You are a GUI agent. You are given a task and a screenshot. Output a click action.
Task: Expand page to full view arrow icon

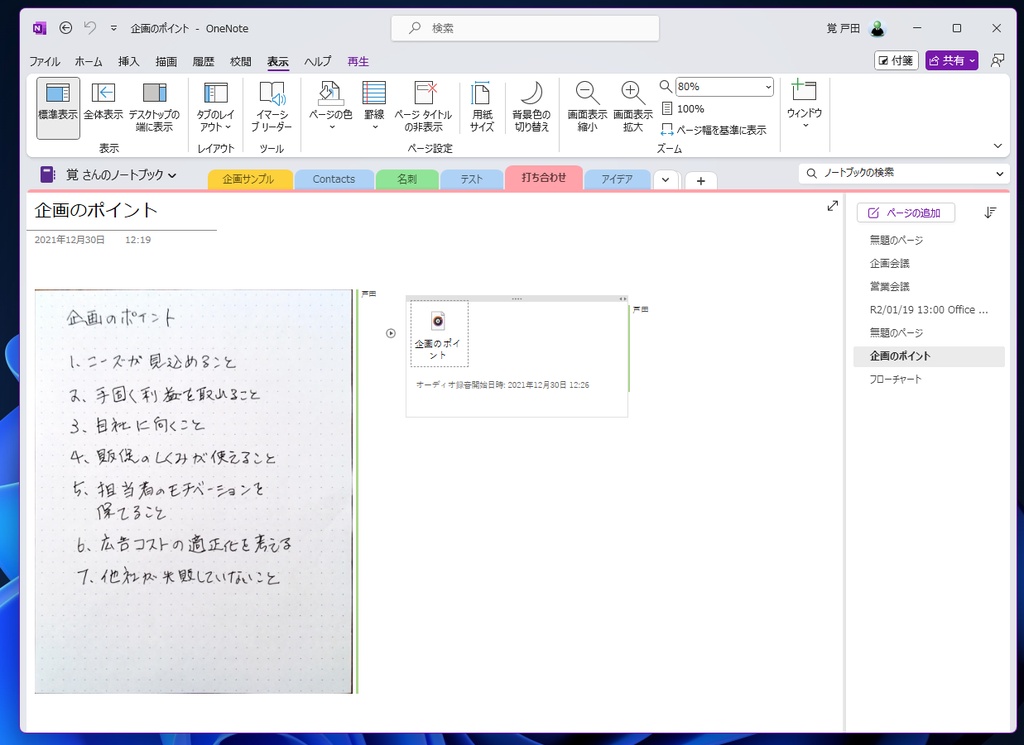(832, 206)
